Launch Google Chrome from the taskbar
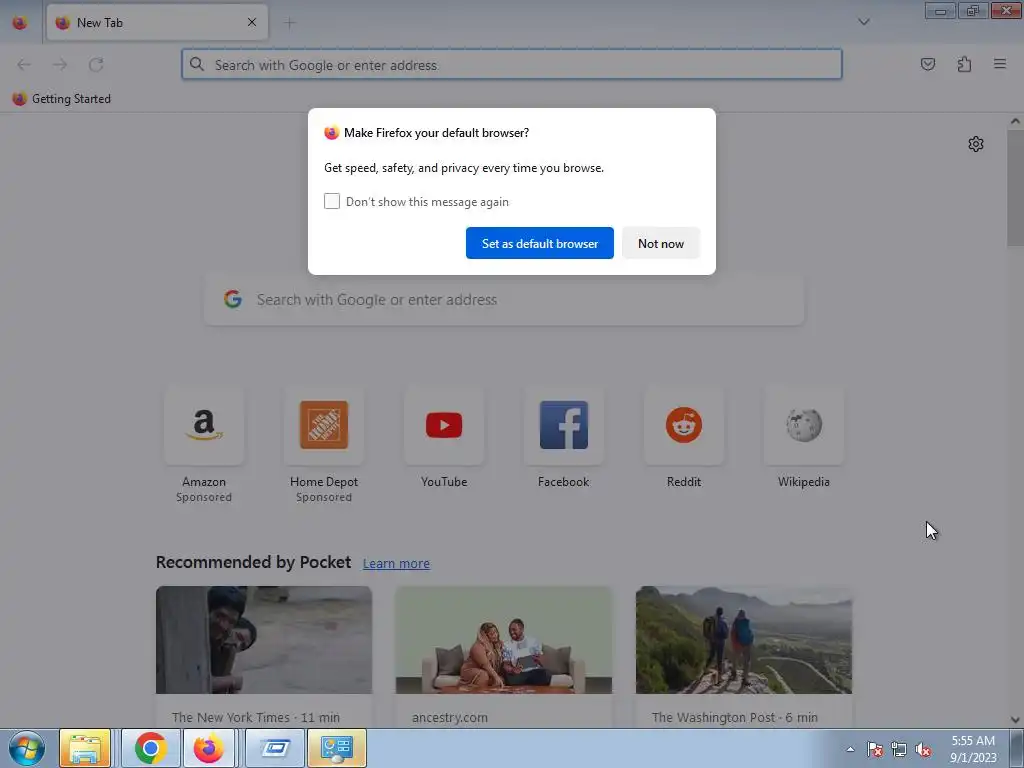 tap(150, 748)
